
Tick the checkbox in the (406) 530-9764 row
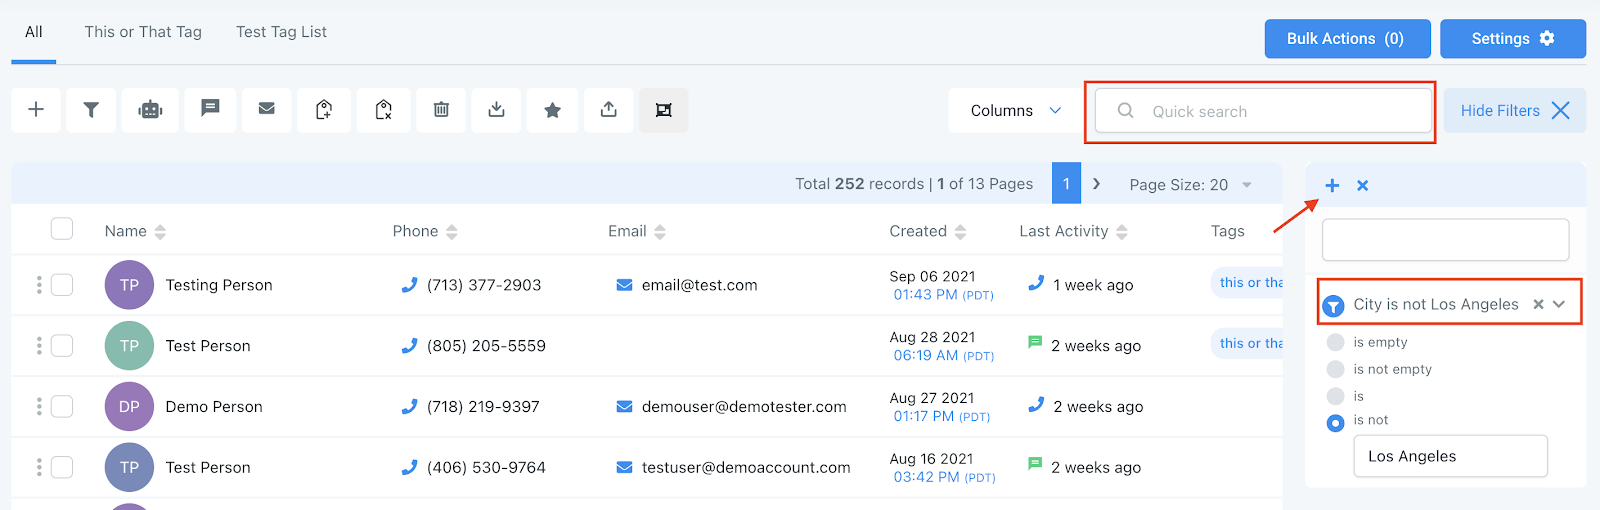(62, 467)
